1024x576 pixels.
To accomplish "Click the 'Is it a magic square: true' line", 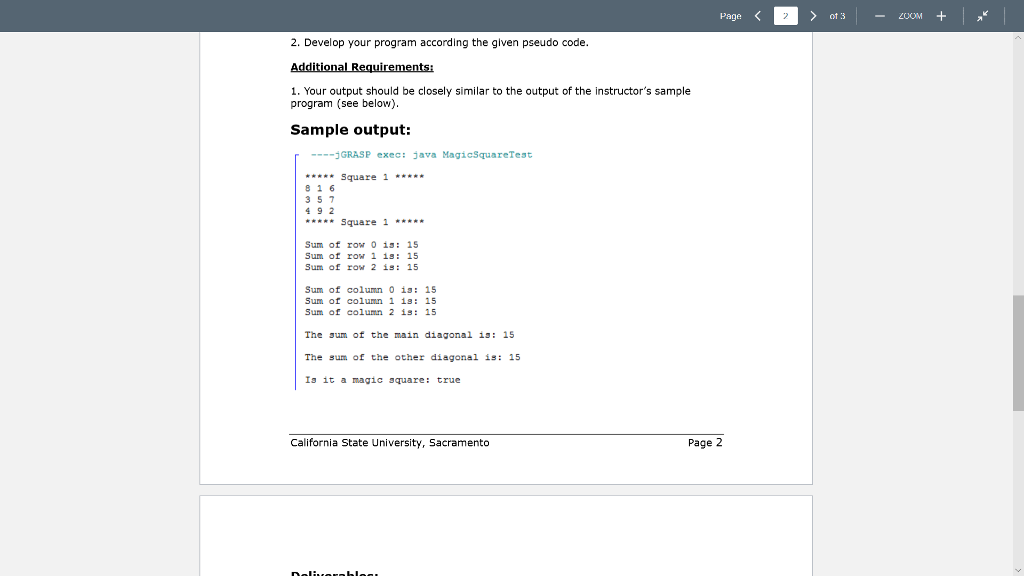I will click(x=382, y=379).
